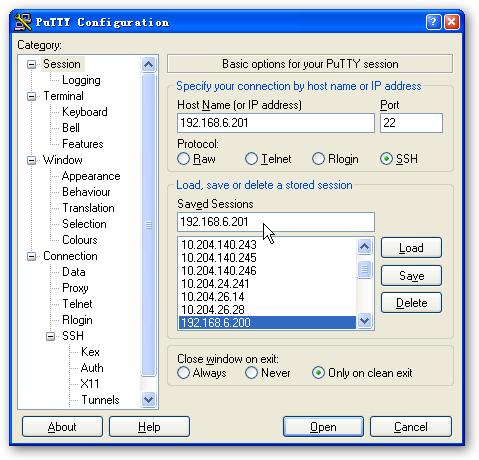Click the saved sessions scrollbar thumb
This screenshot has width=479, height=460.
(x=364, y=269)
